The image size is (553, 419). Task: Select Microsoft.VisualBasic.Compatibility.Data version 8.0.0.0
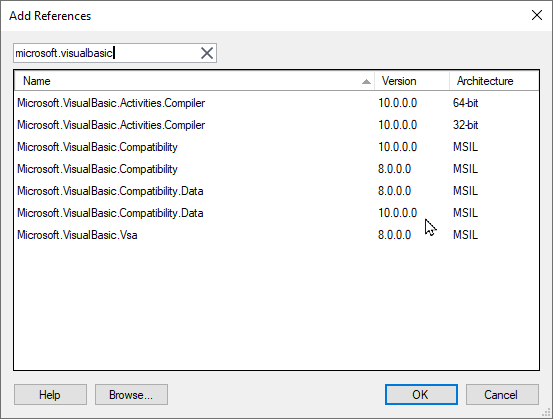tap(276, 191)
